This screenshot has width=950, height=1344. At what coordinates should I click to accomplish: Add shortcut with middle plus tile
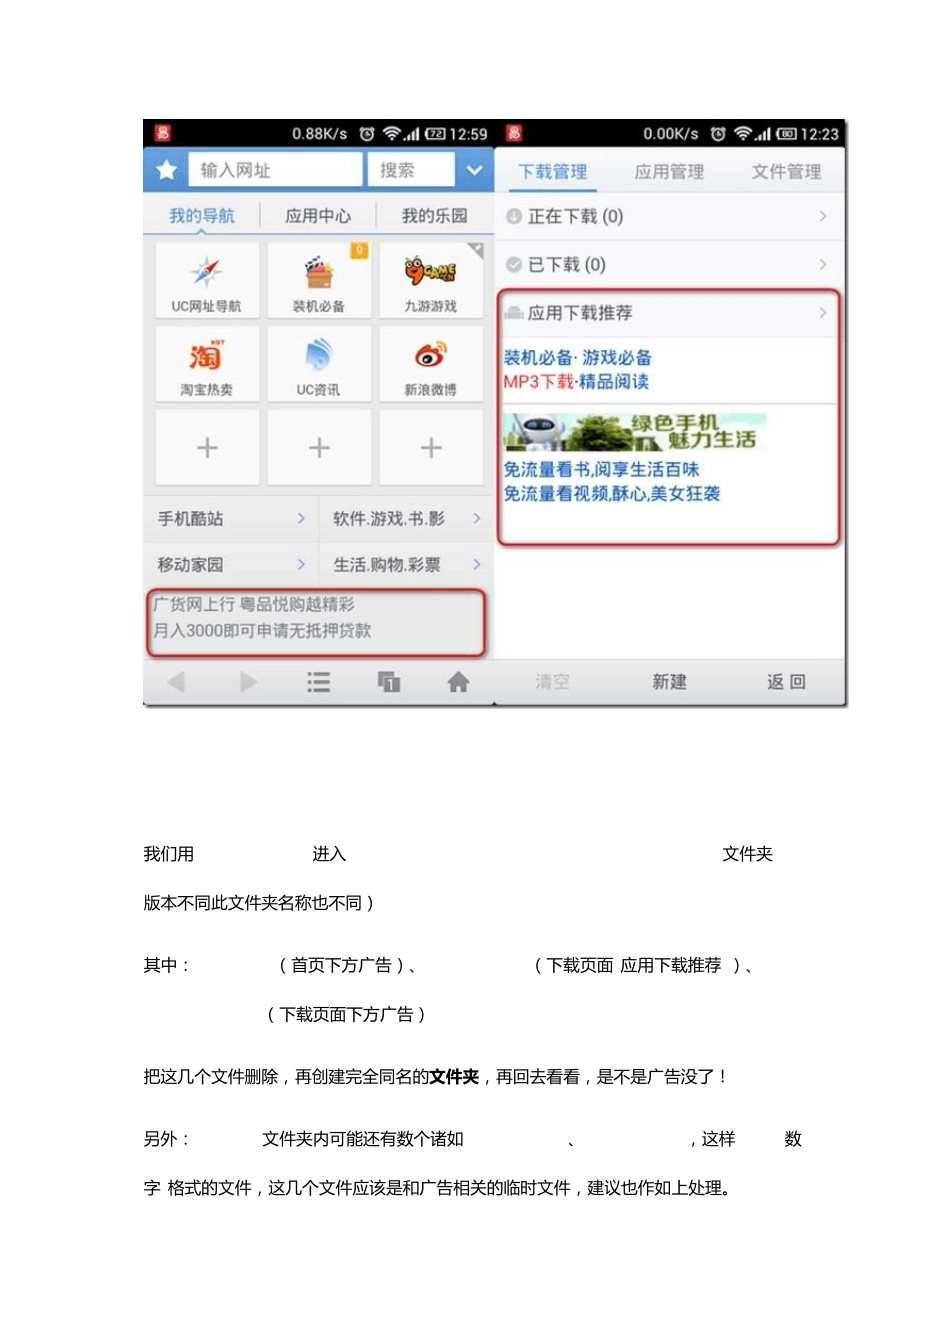319,447
